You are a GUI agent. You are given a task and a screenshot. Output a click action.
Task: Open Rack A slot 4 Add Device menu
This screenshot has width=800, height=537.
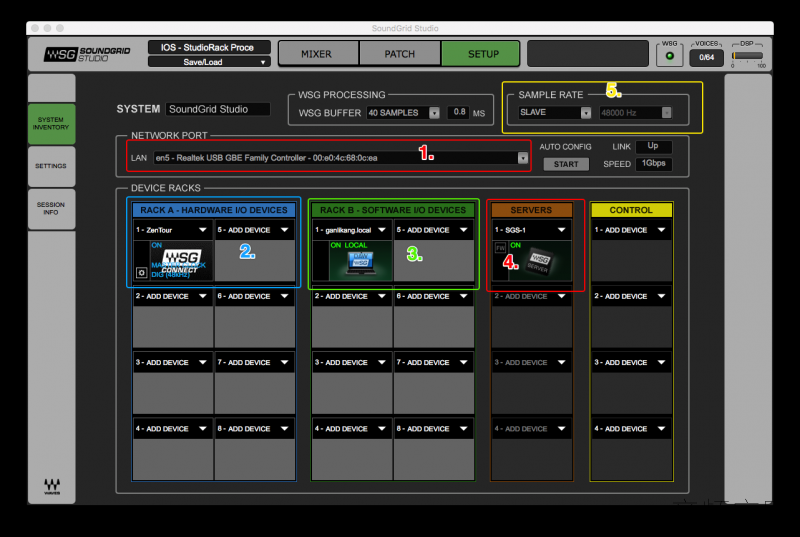tap(172, 429)
